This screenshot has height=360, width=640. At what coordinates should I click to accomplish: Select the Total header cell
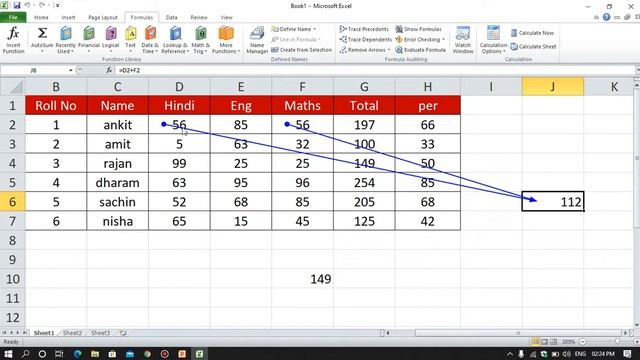364,106
